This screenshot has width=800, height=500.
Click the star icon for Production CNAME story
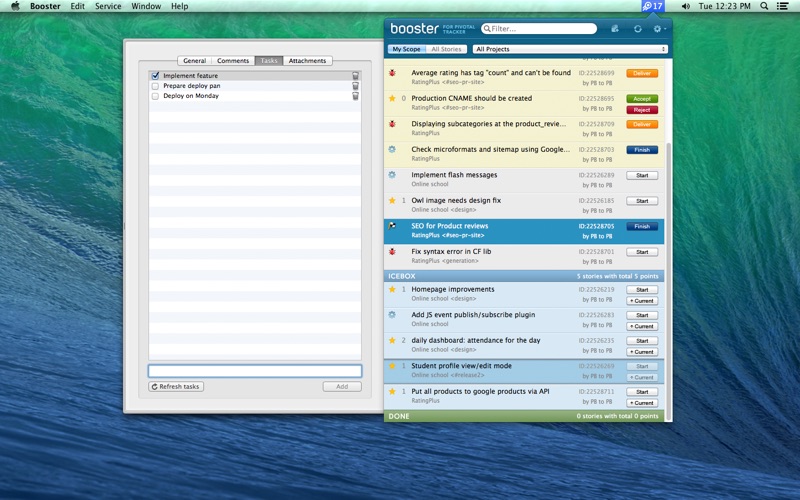point(392,98)
